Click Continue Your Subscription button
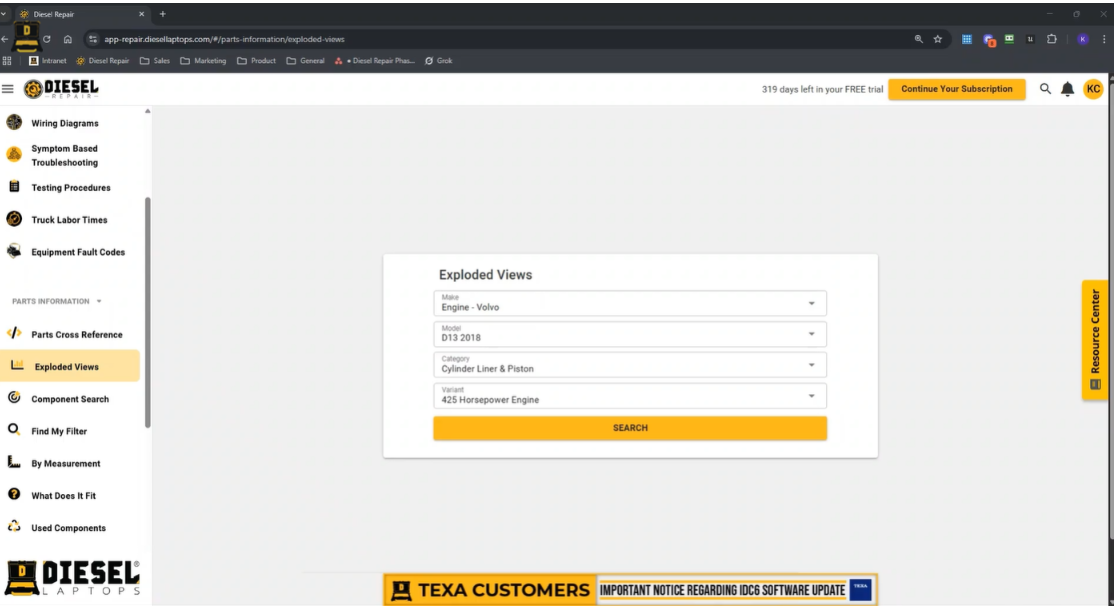Image resolution: width=1119 pixels, height=614 pixels. pos(956,89)
